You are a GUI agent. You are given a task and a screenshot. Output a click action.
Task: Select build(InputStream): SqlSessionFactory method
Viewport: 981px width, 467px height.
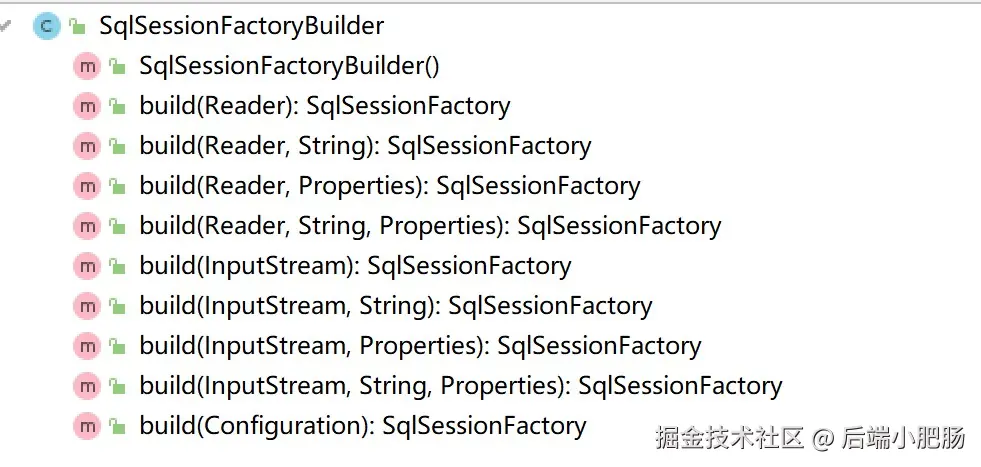[355, 266]
